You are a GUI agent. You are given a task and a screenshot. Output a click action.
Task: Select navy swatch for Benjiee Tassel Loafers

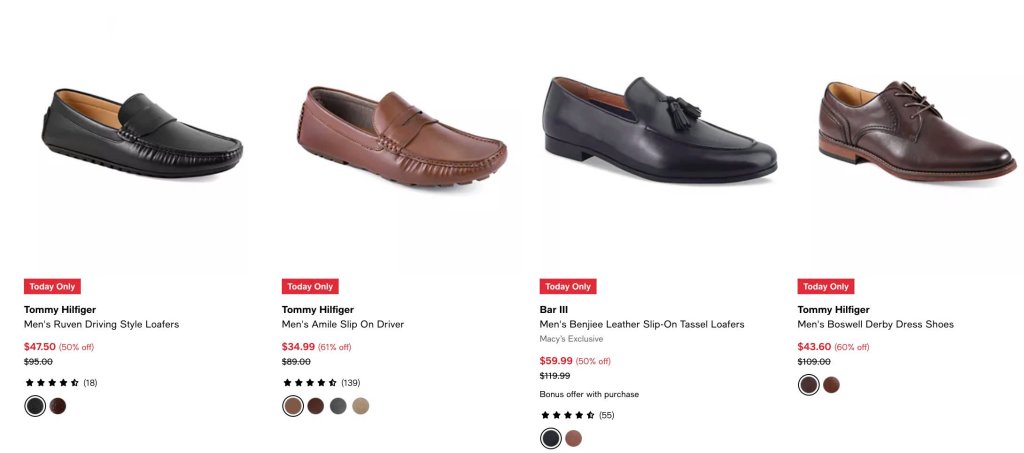coord(551,438)
